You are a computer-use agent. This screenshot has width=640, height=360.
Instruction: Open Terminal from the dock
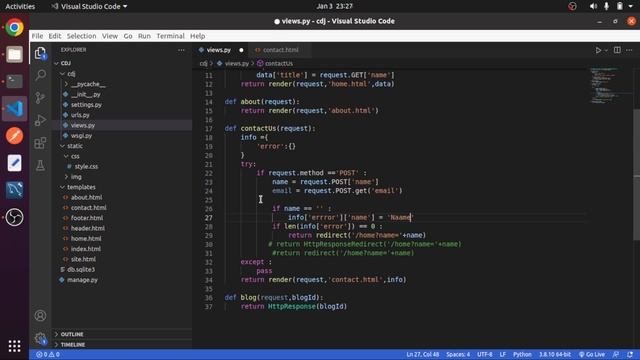click(x=14, y=81)
